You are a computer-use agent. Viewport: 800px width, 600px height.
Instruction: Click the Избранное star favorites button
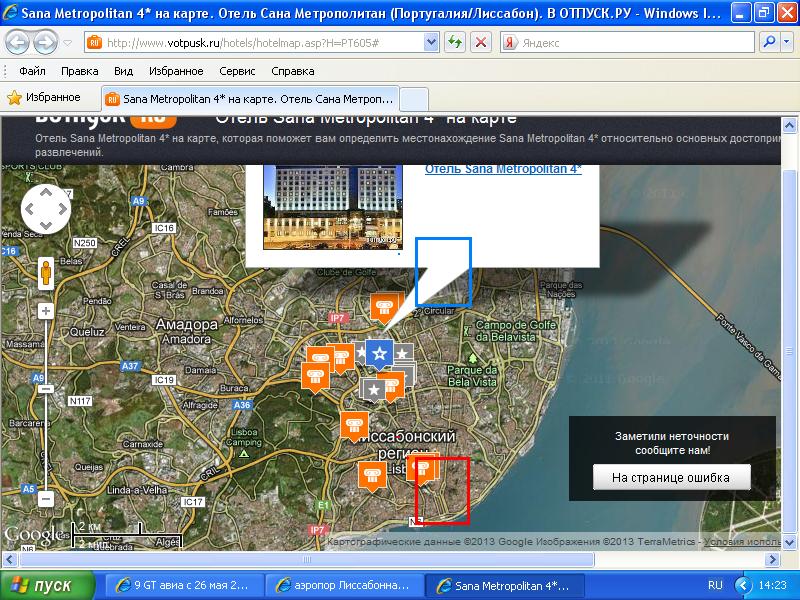click(44, 97)
